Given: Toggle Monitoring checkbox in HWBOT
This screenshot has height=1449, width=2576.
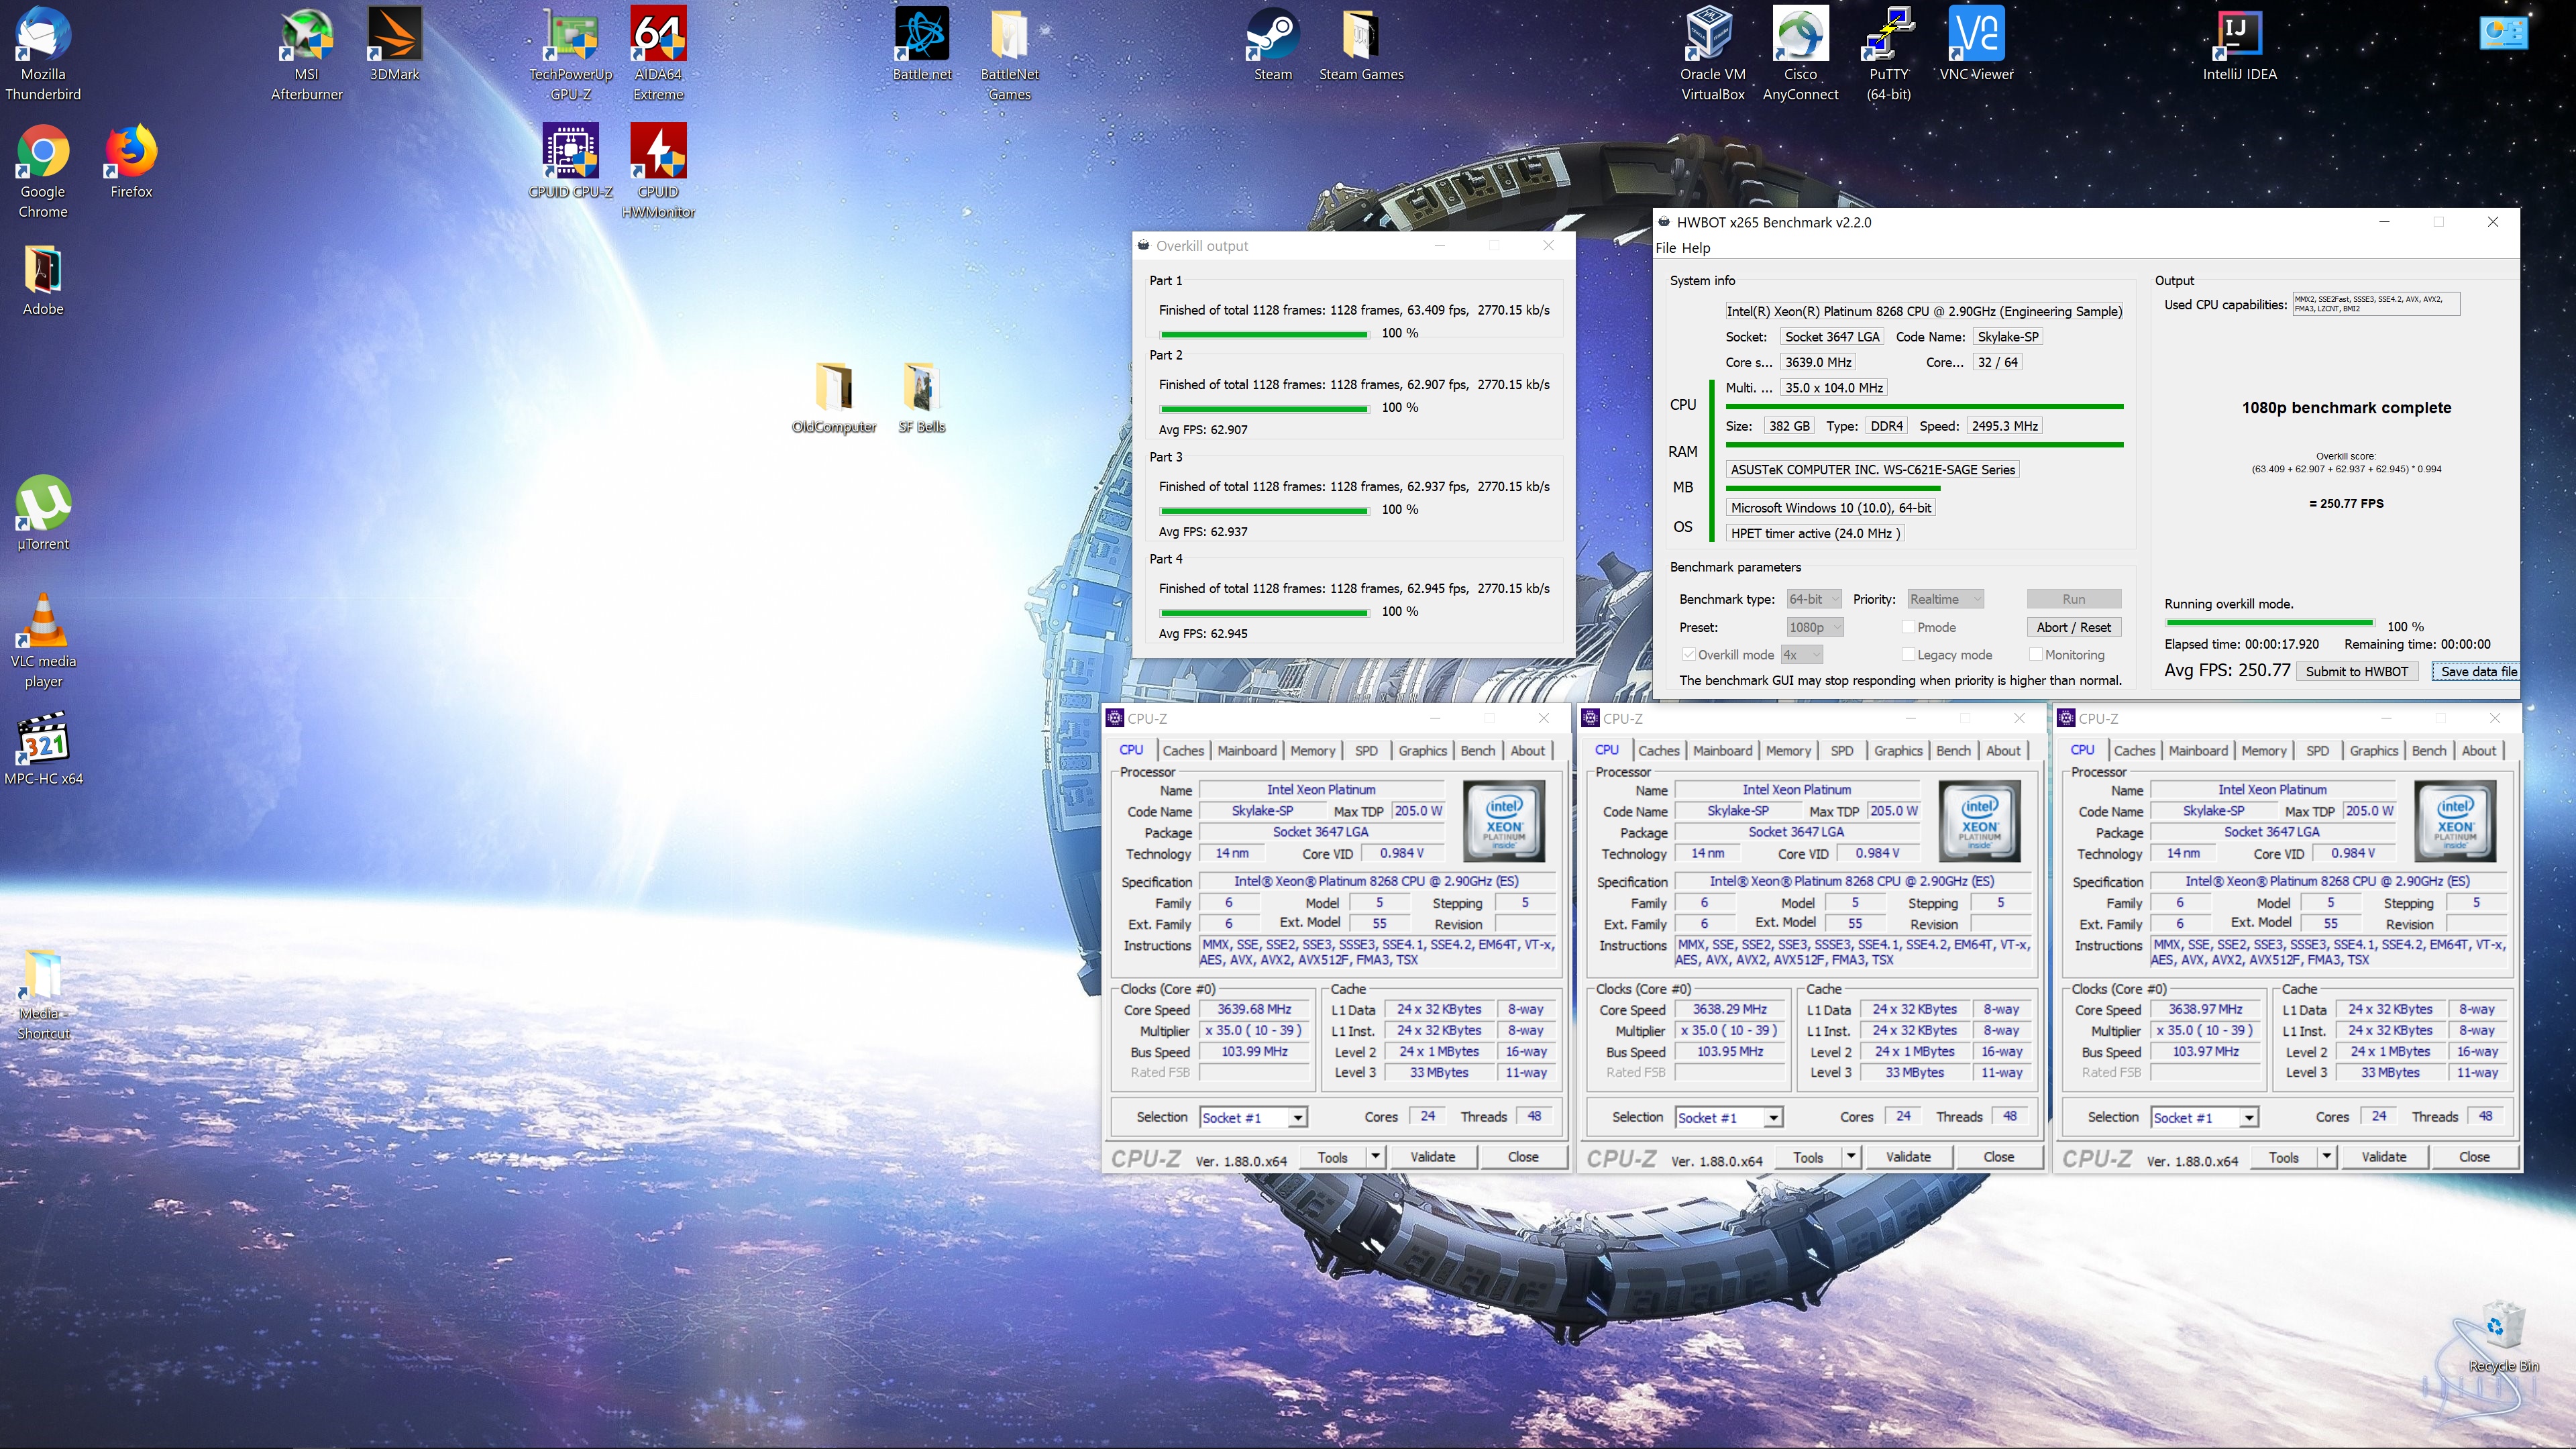Looking at the screenshot, I should pos(2035,655).
